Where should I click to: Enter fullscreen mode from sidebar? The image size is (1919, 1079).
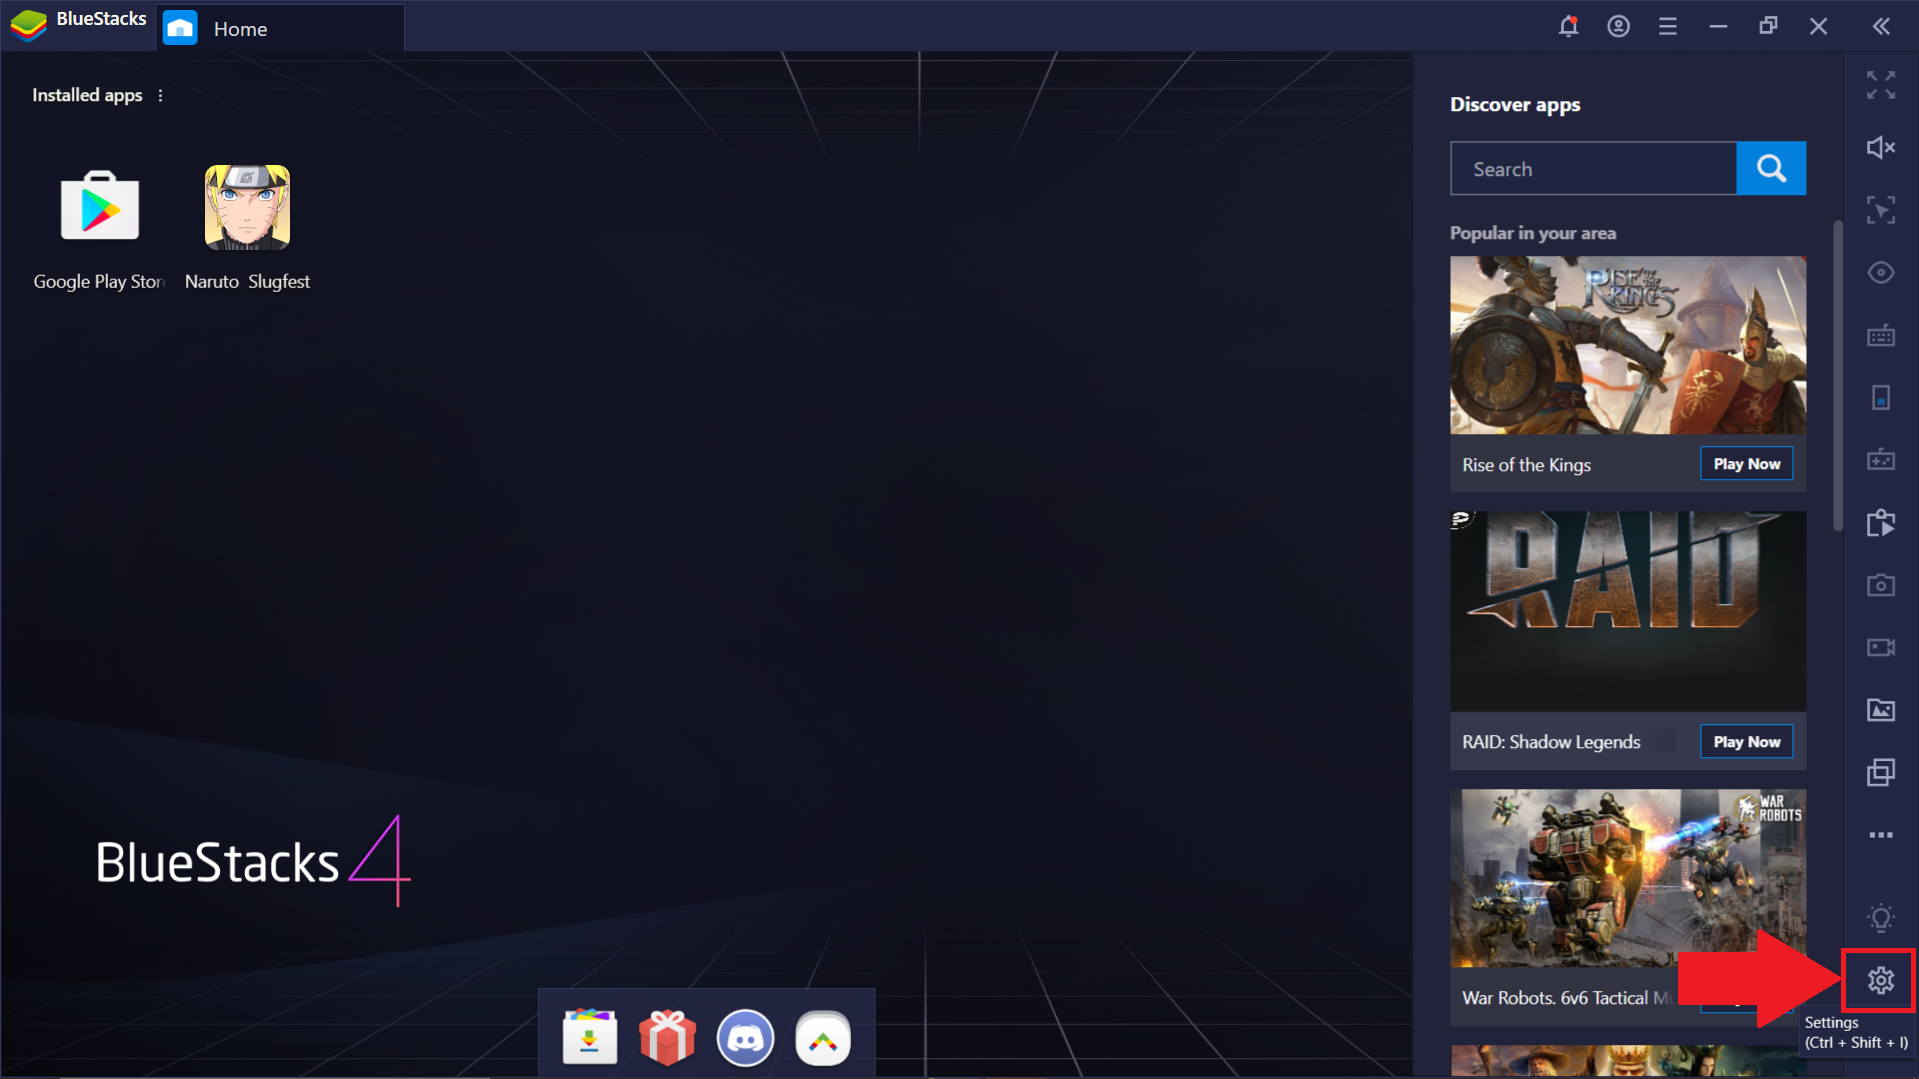[x=1881, y=85]
